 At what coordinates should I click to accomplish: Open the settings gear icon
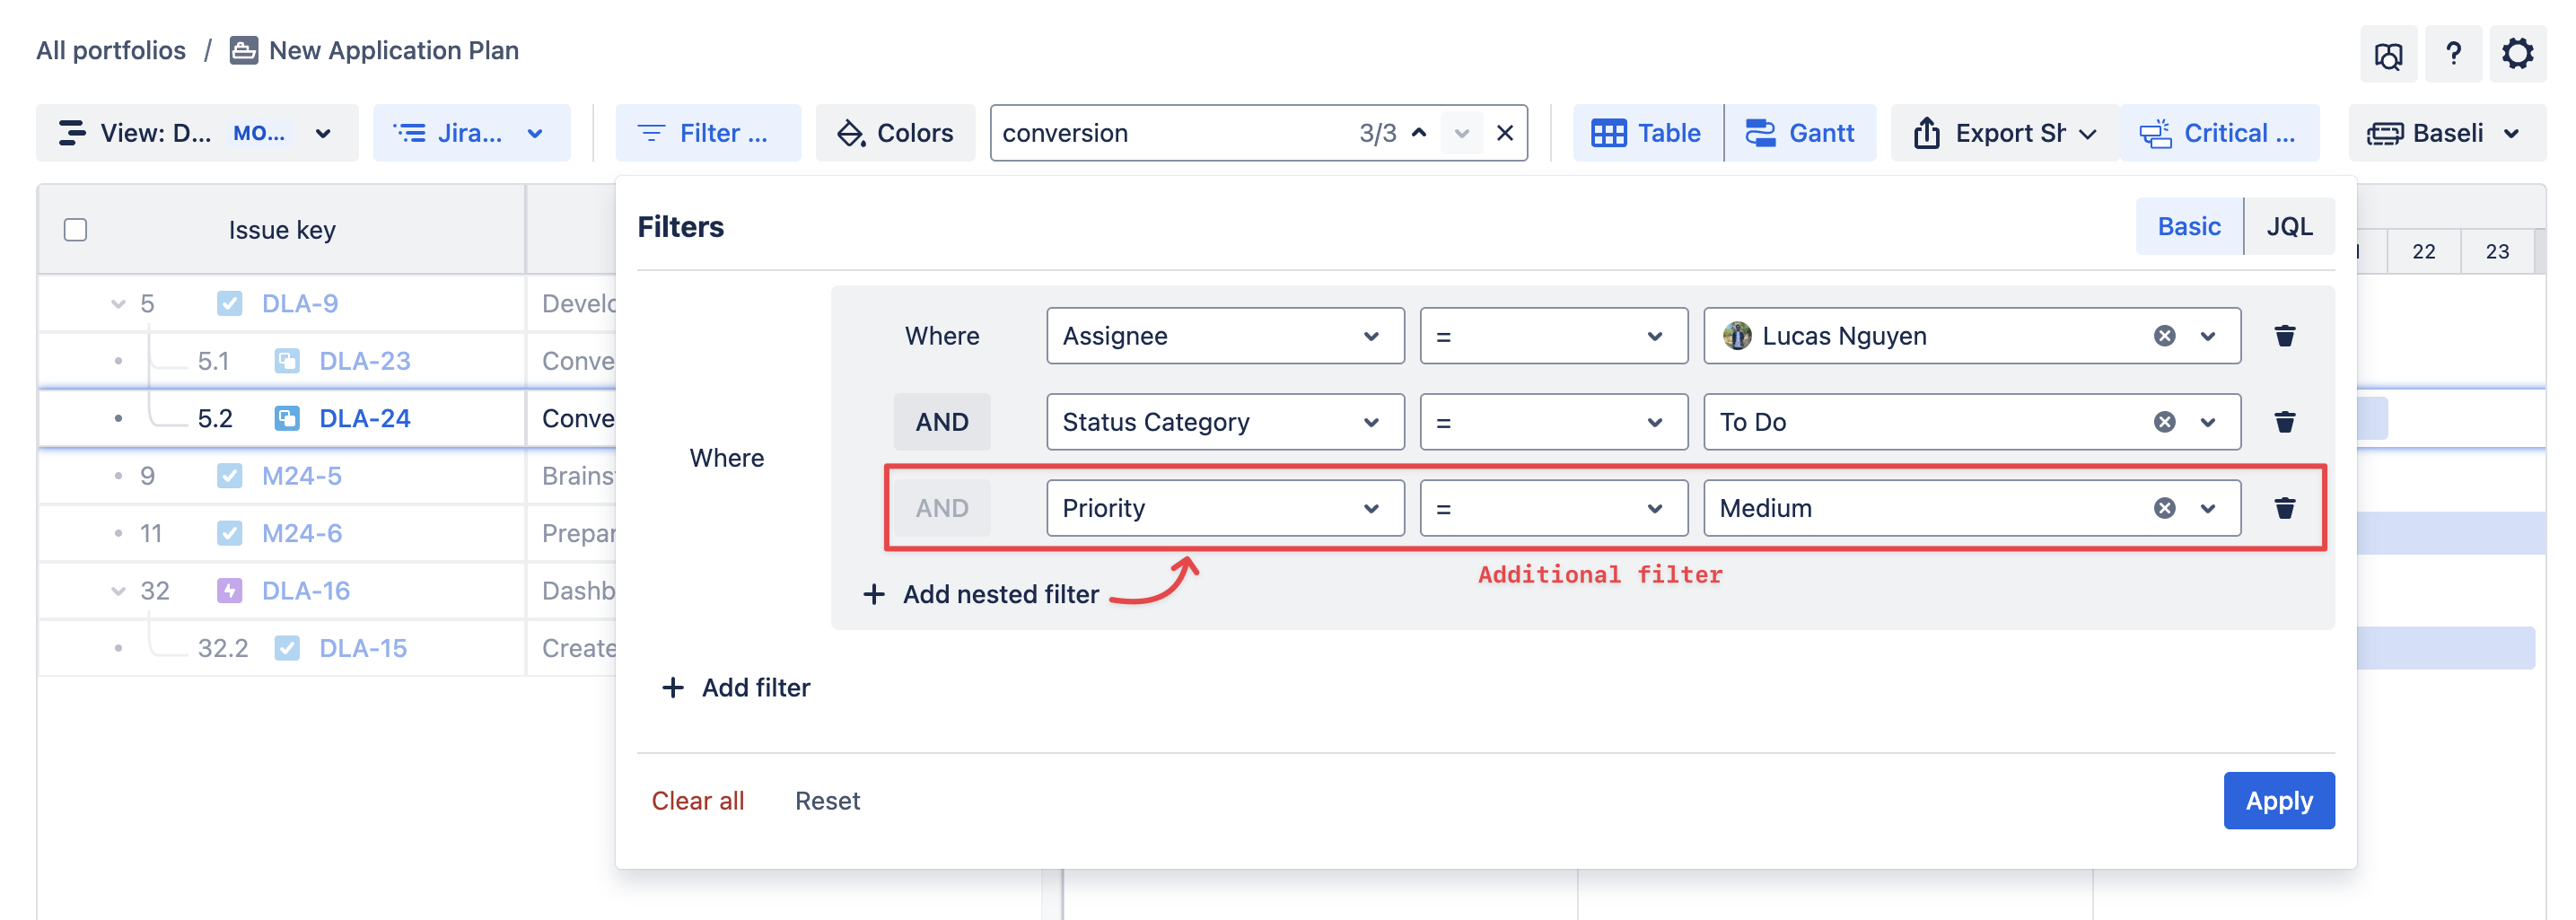pyautogui.click(x=2516, y=53)
